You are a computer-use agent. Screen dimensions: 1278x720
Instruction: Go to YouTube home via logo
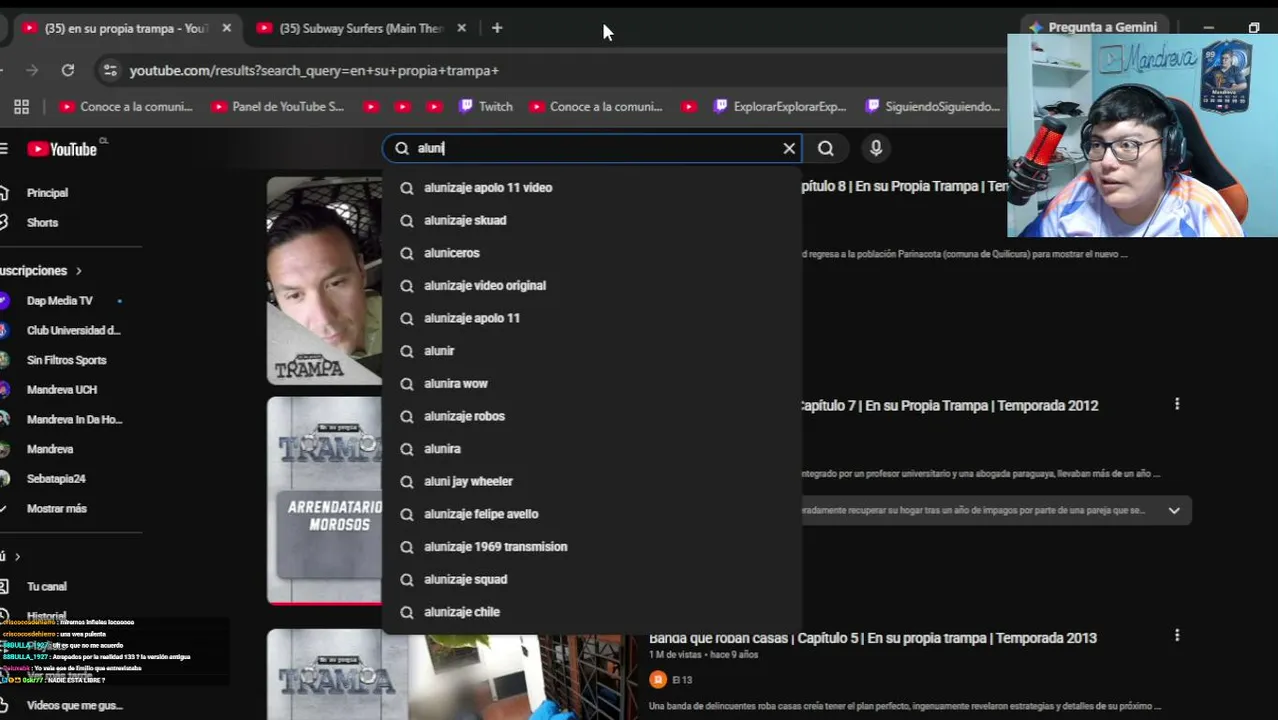point(62,149)
